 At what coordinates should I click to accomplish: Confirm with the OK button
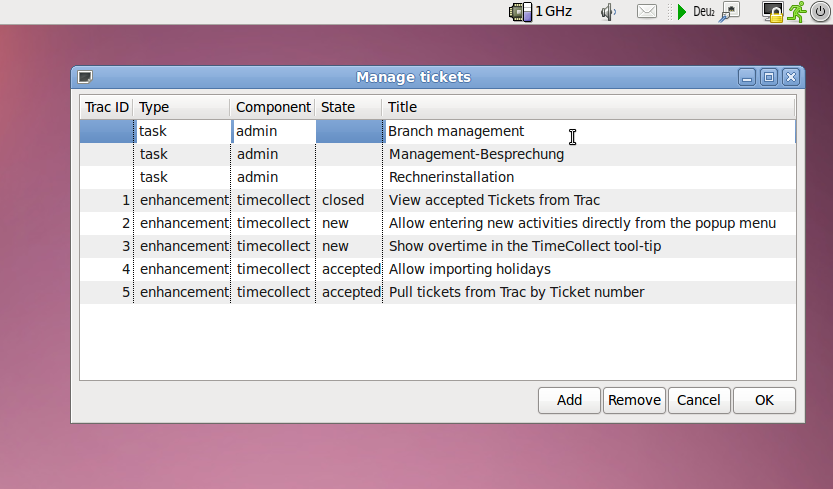pyautogui.click(x=764, y=400)
